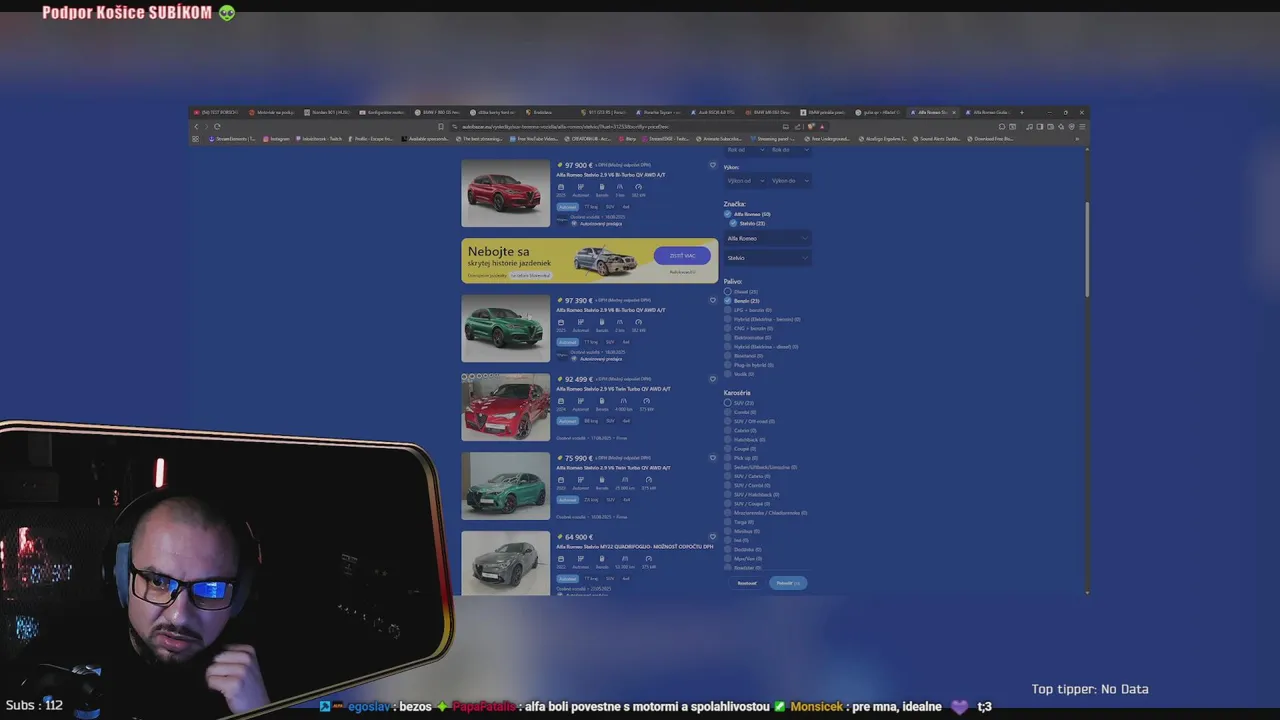Open the green Stelvio thumbnail at 97 390 €

505,328
